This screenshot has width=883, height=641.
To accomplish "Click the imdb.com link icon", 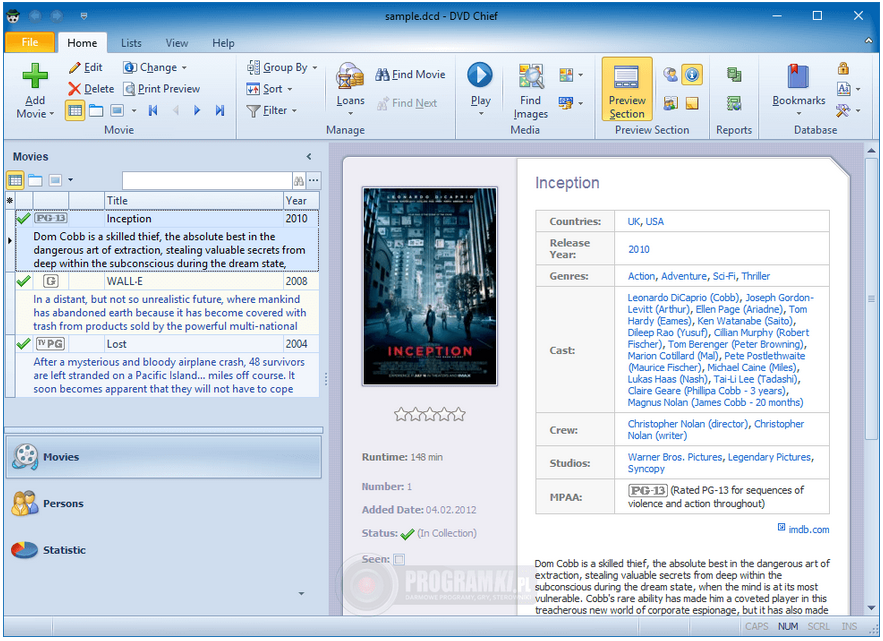I will [781, 527].
